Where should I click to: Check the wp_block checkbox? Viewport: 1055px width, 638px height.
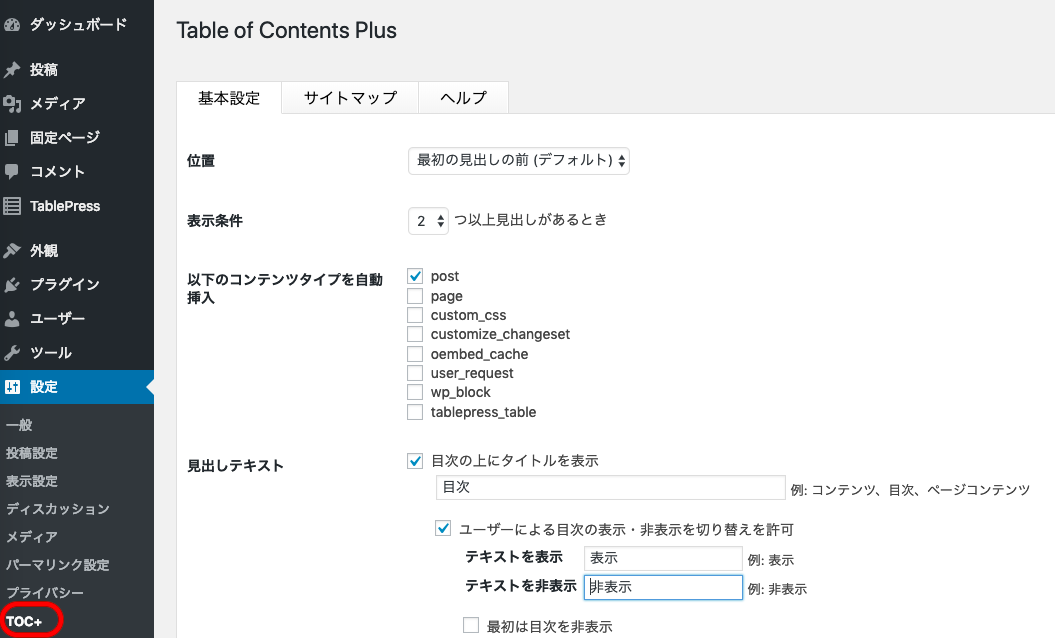tap(415, 392)
